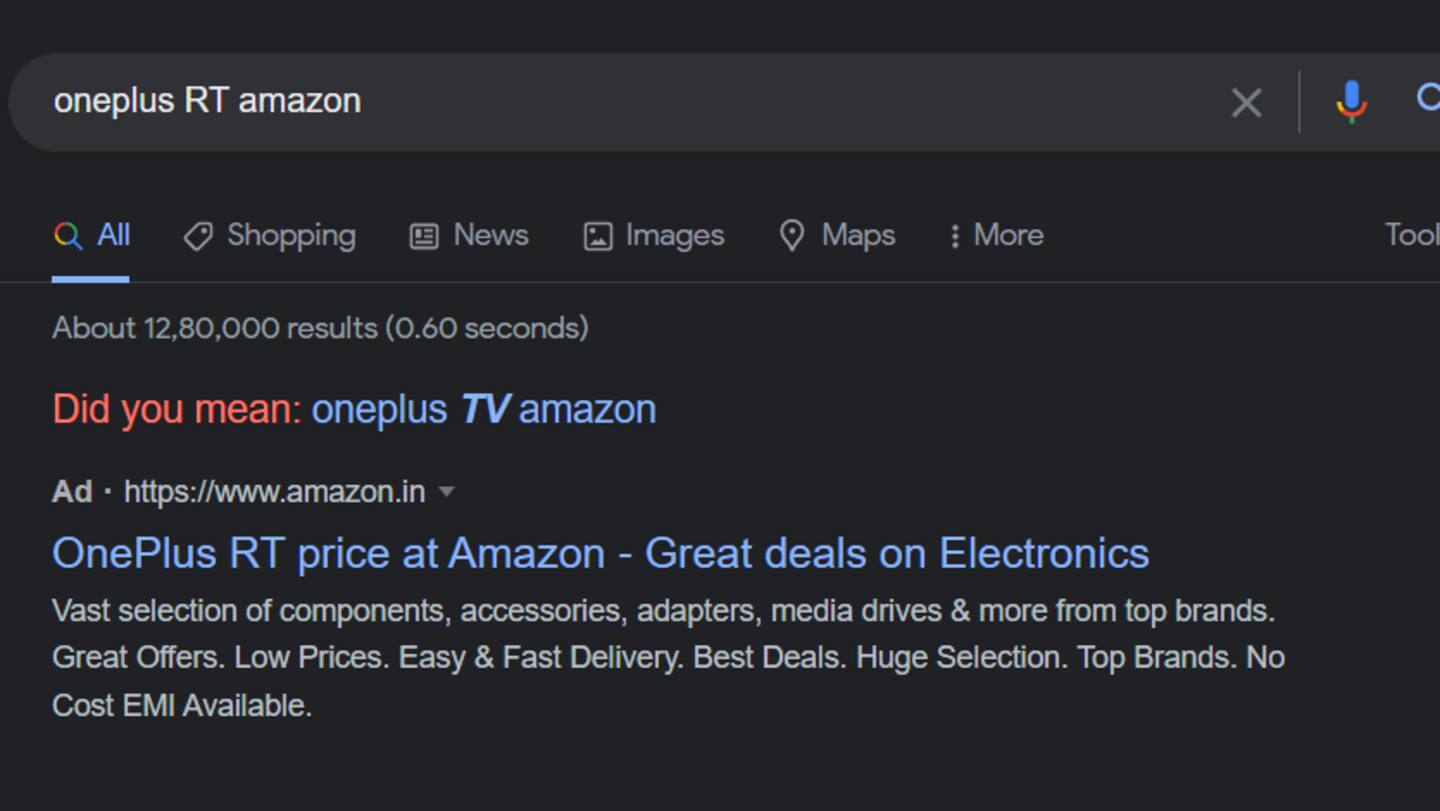Screen dimensions: 1440x811
Task: Focus the search box containing 'oneplus RT amazon'
Action: (620, 102)
